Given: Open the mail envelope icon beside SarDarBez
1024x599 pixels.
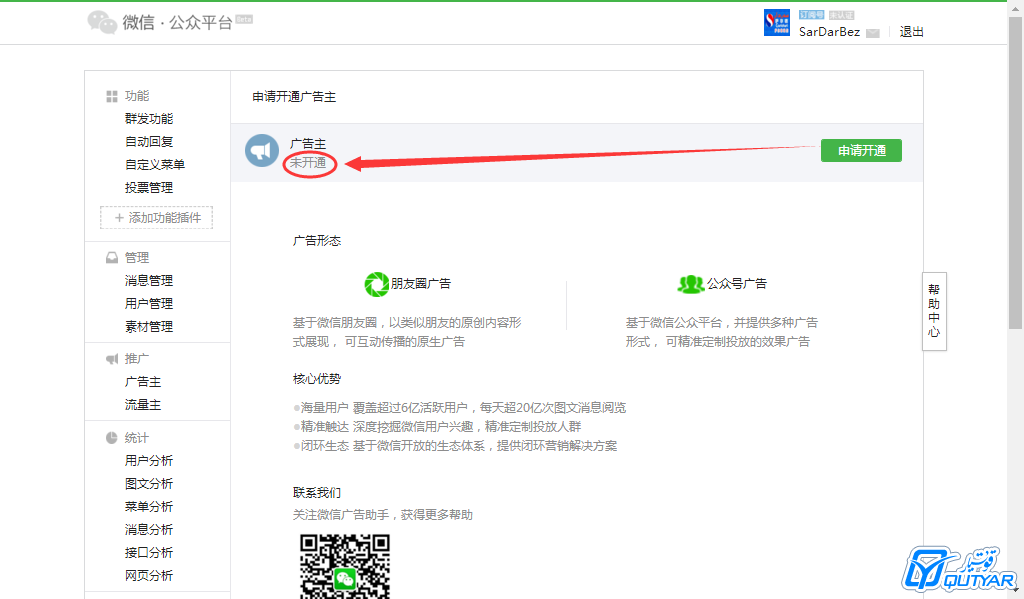Looking at the screenshot, I should point(872,33).
